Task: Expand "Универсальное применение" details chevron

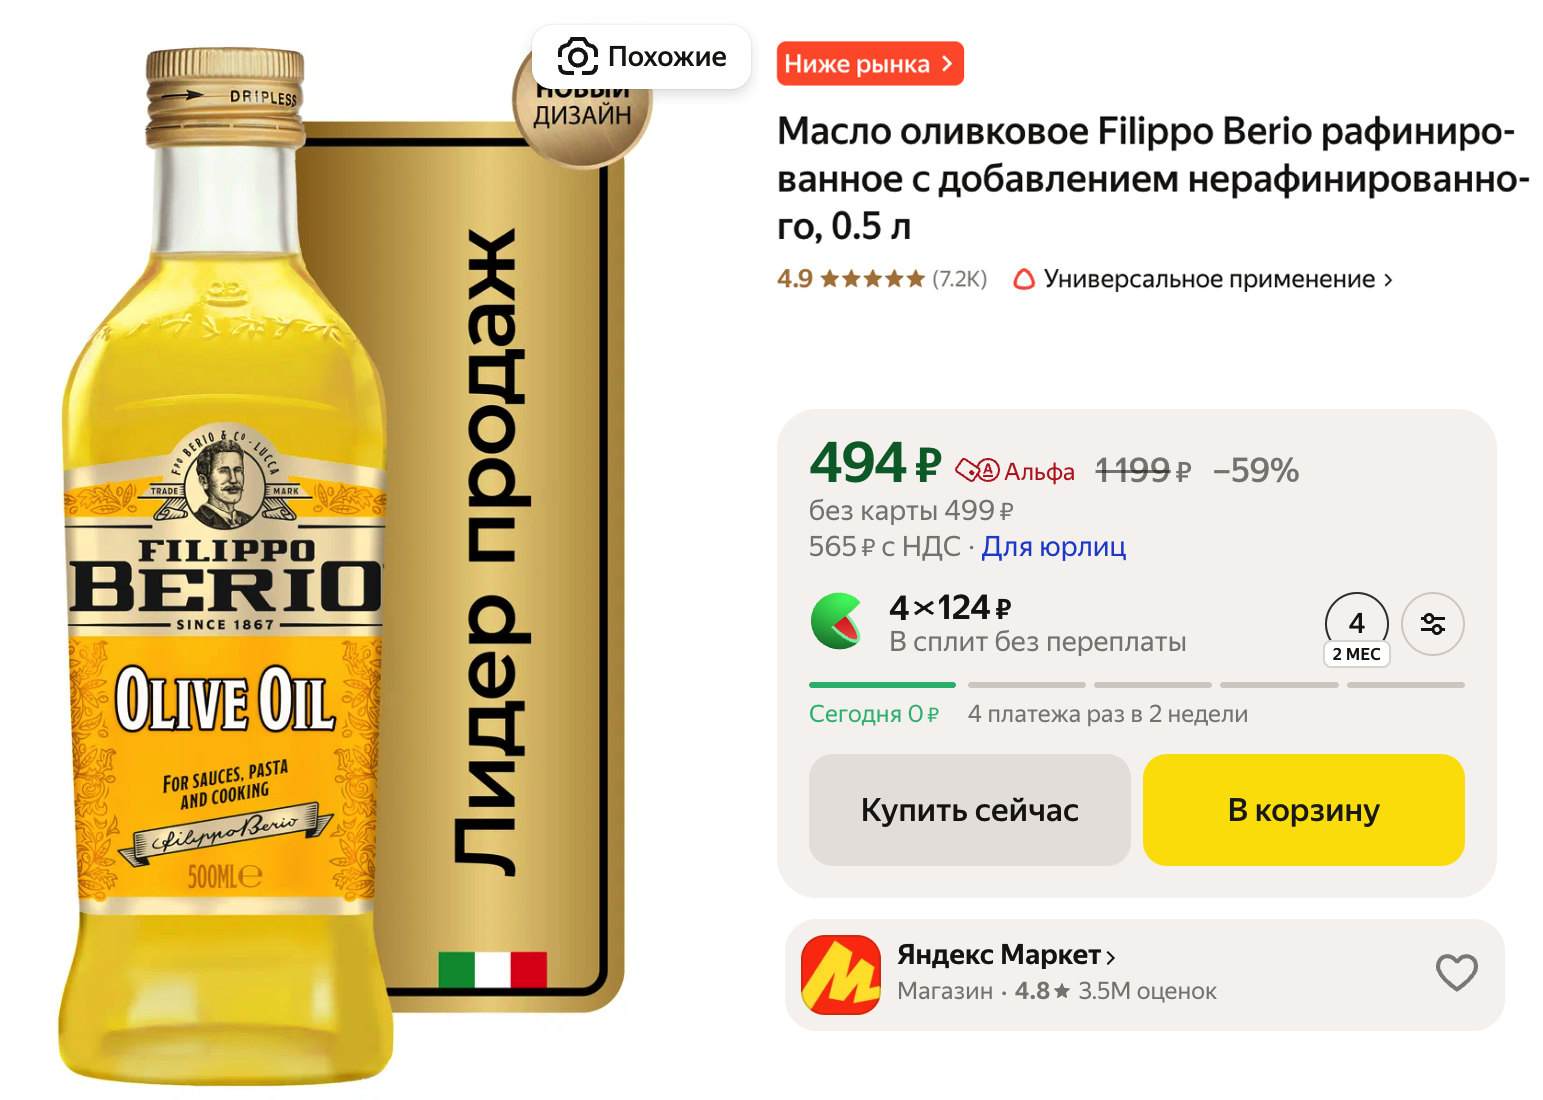Action: [1388, 281]
